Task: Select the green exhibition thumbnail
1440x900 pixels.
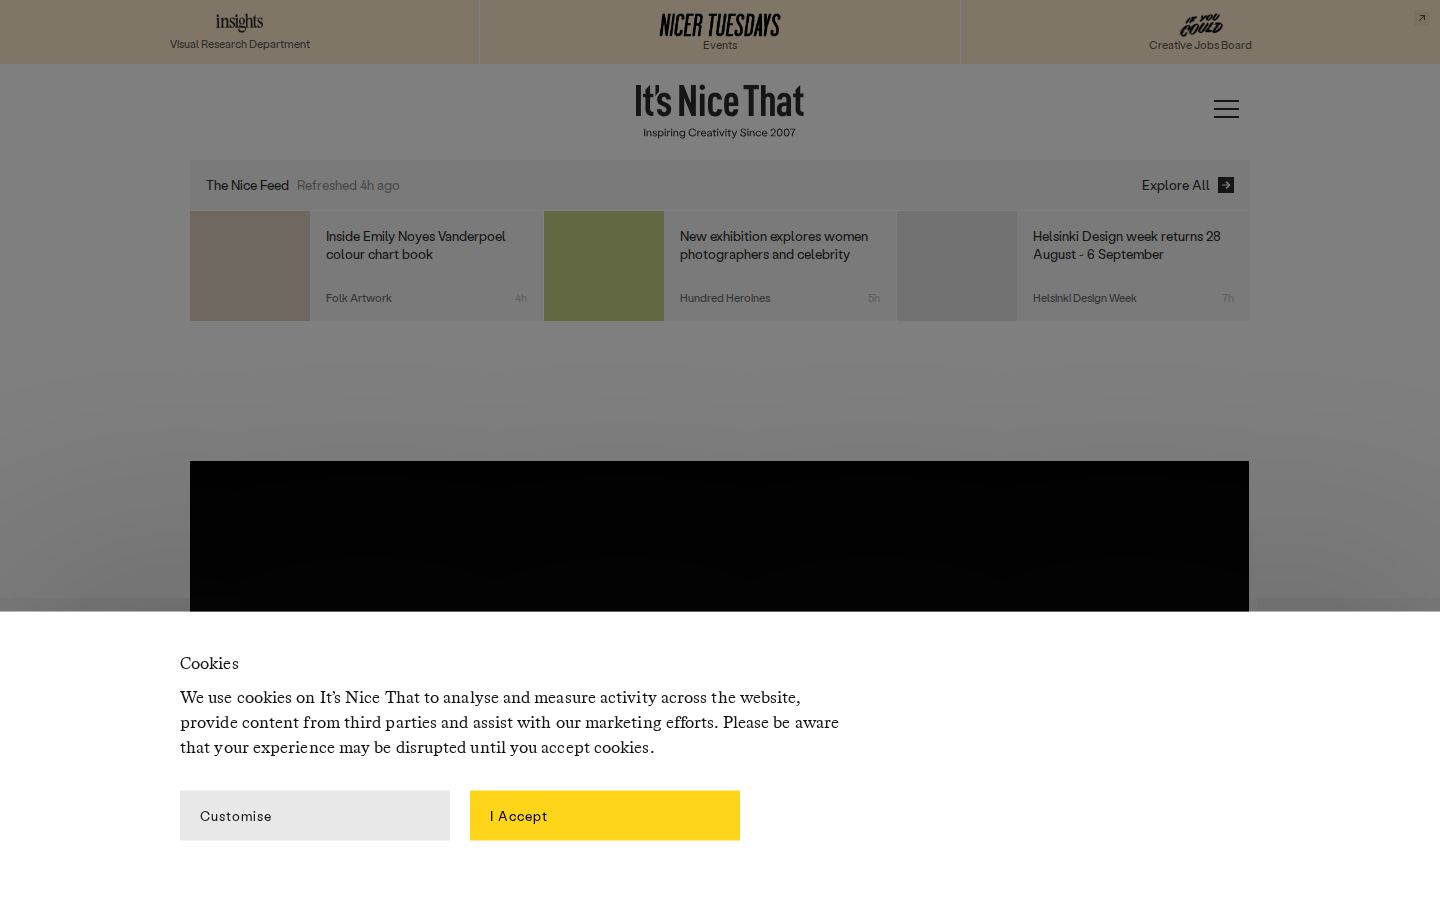Action: pos(604,266)
